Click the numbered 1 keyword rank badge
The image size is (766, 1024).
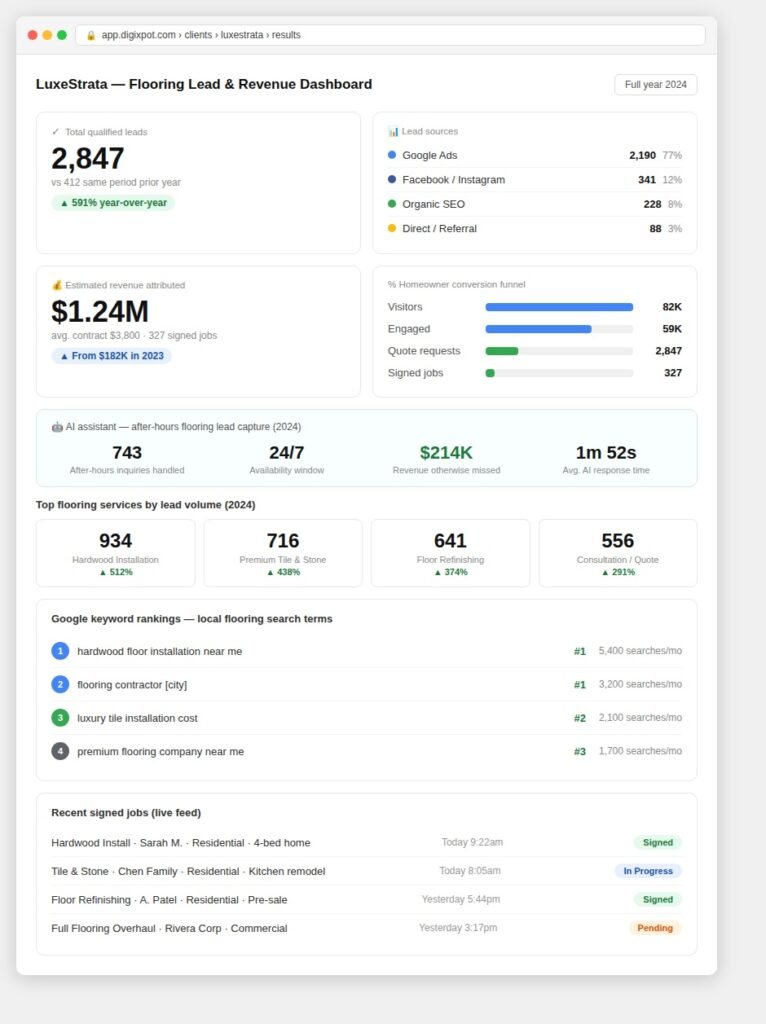(60, 650)
